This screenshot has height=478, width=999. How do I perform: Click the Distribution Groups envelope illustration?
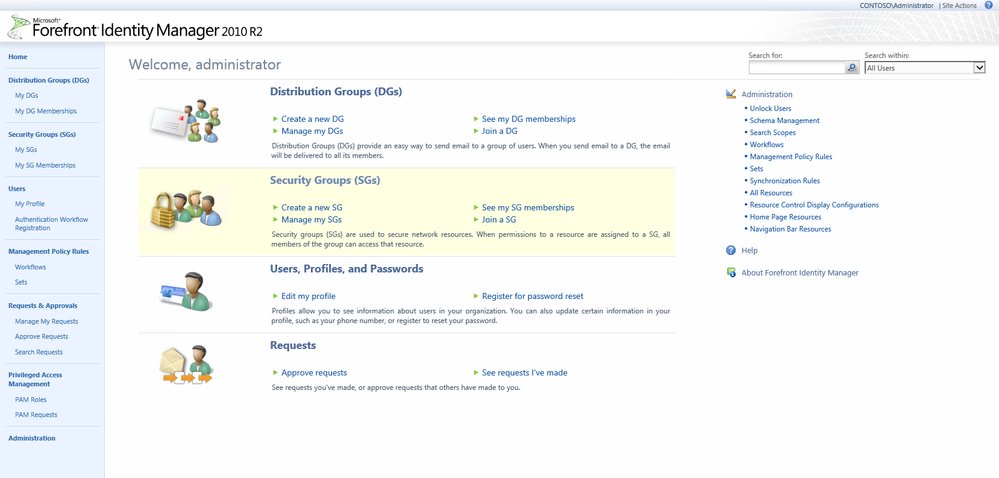point(185,121)
